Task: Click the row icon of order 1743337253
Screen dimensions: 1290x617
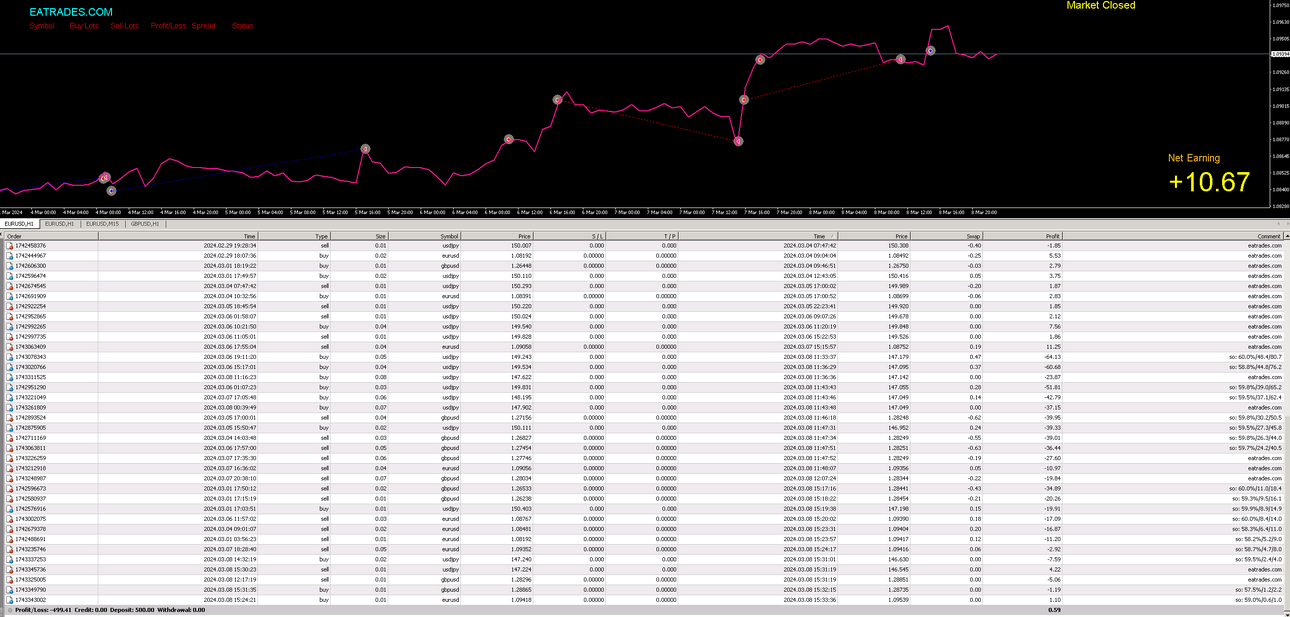Action: [x=10, y=559]
